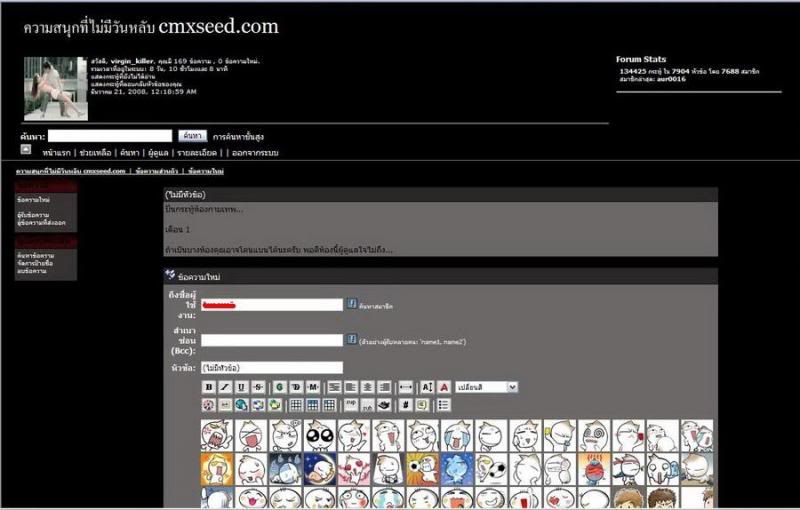Insert Flash object icon
This screenshot has width=800, height=510.
(209, 405)
